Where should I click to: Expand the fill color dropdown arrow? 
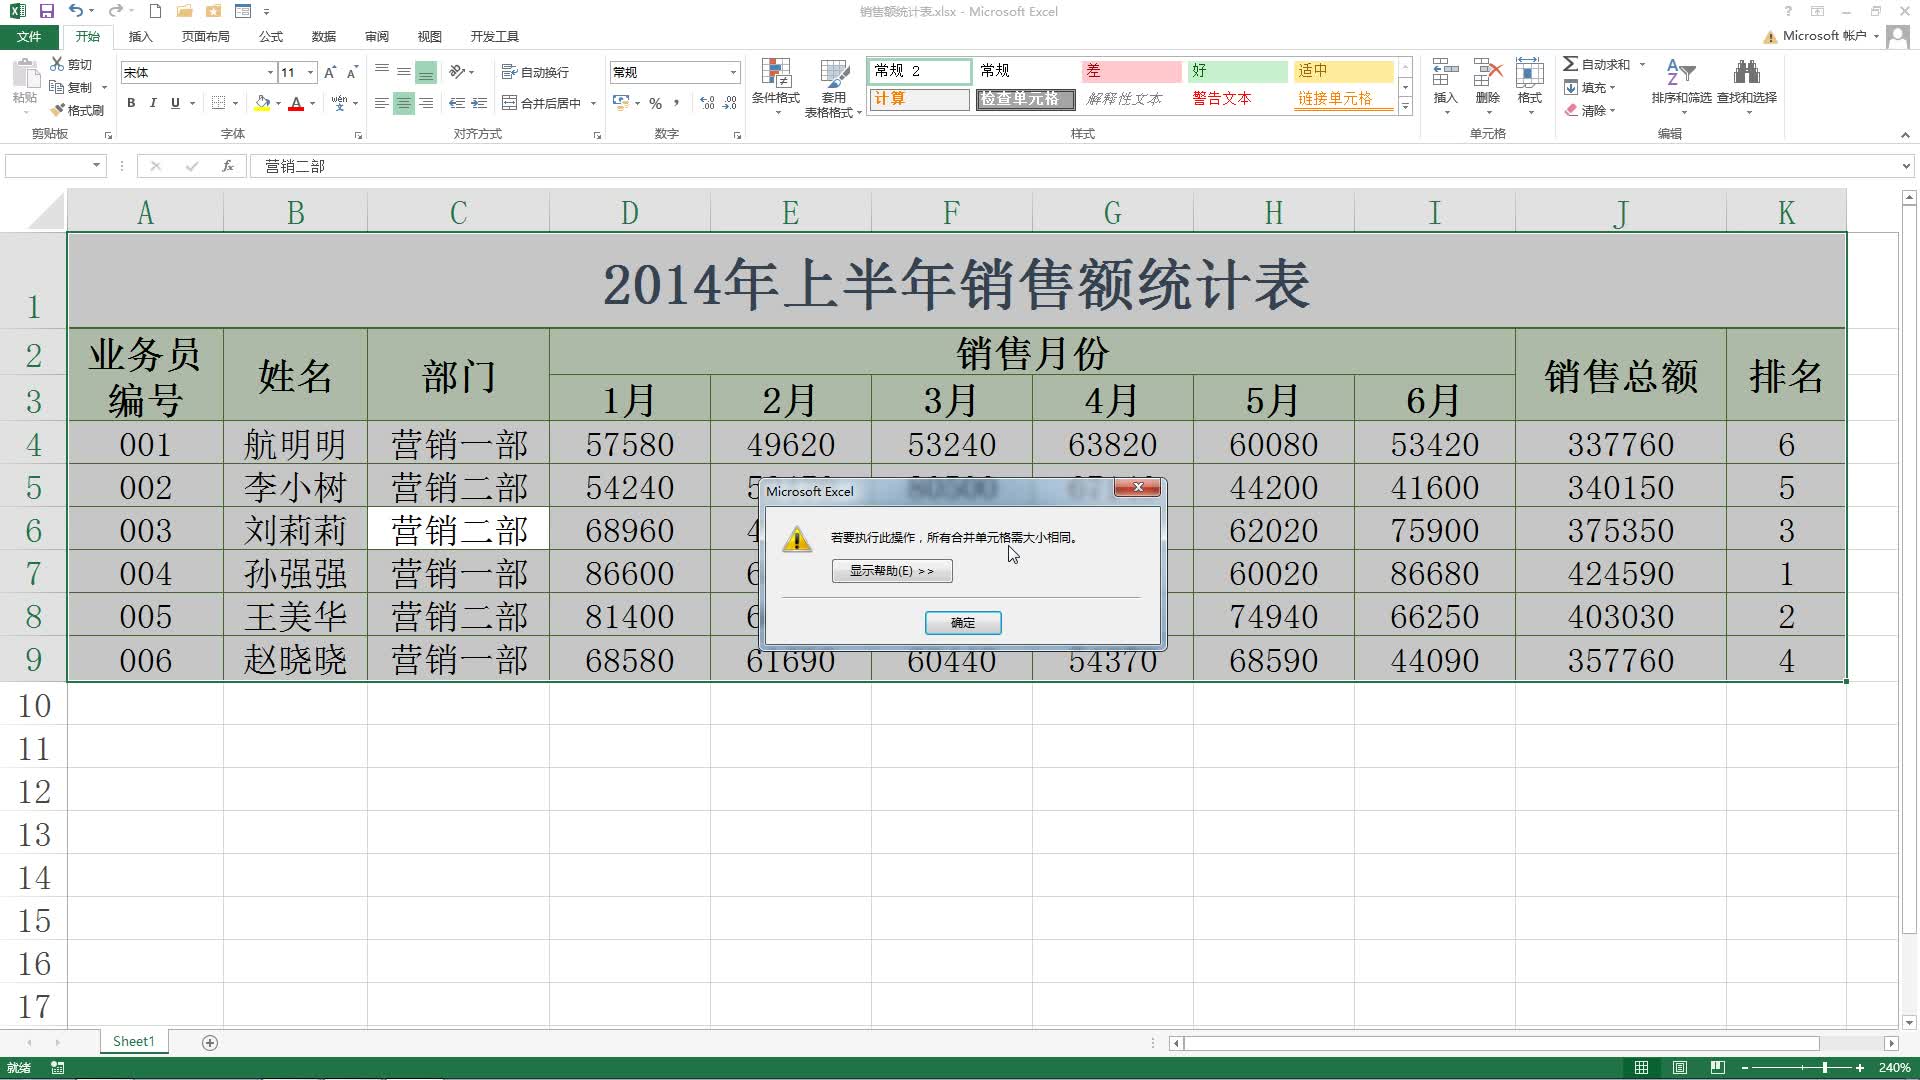click(x=277, y=104)
